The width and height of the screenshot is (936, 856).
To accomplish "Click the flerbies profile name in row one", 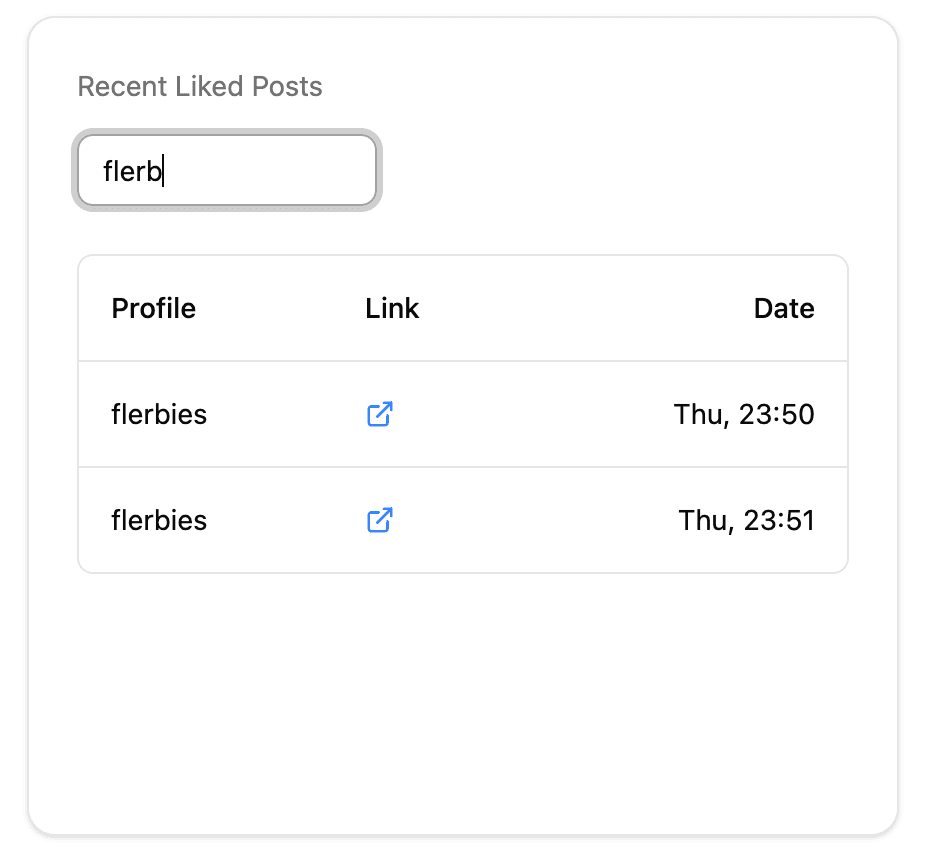I will (158, 414).
